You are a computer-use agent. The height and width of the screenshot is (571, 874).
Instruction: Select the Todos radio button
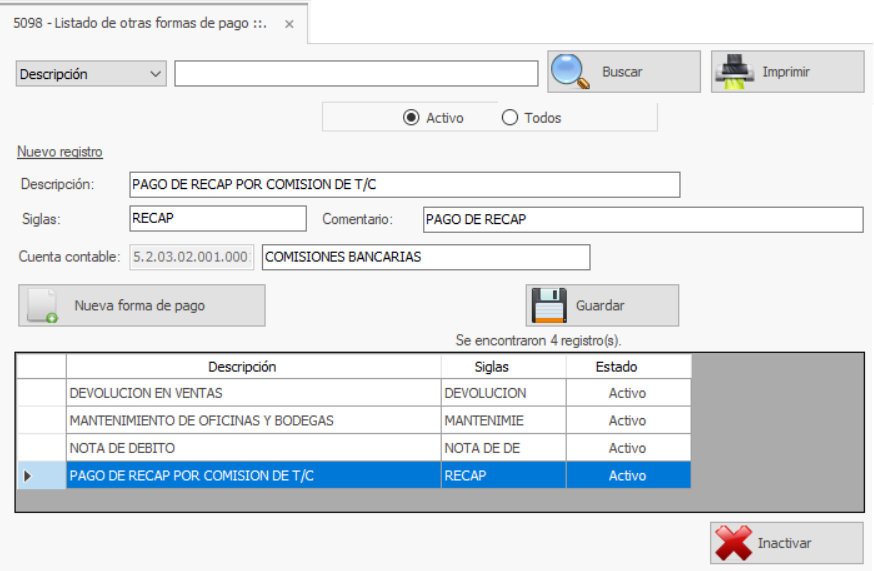(510, 118)
